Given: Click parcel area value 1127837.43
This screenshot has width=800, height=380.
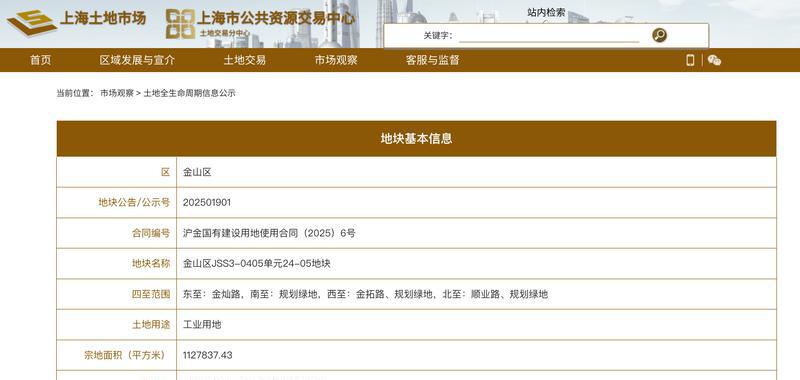Looking at the screenshot, I should point(208,355).
